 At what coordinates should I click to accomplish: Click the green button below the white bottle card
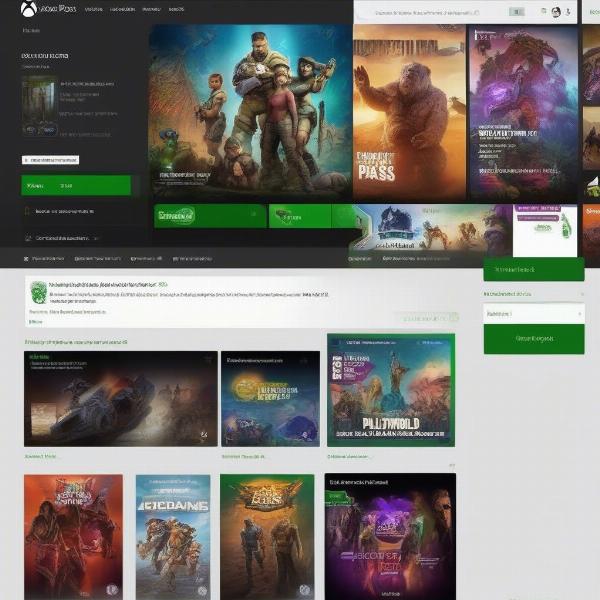534,269
